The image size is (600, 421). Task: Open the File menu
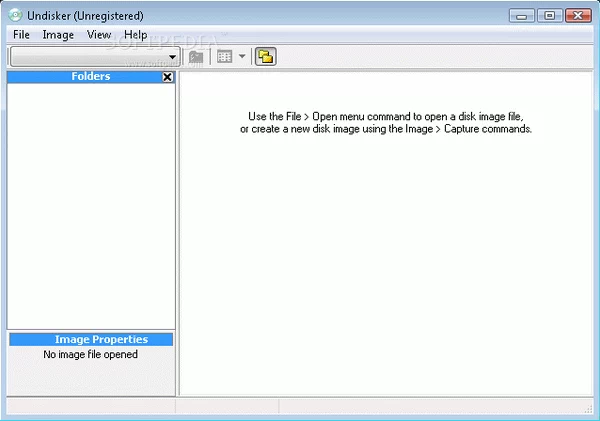(21, 34)
